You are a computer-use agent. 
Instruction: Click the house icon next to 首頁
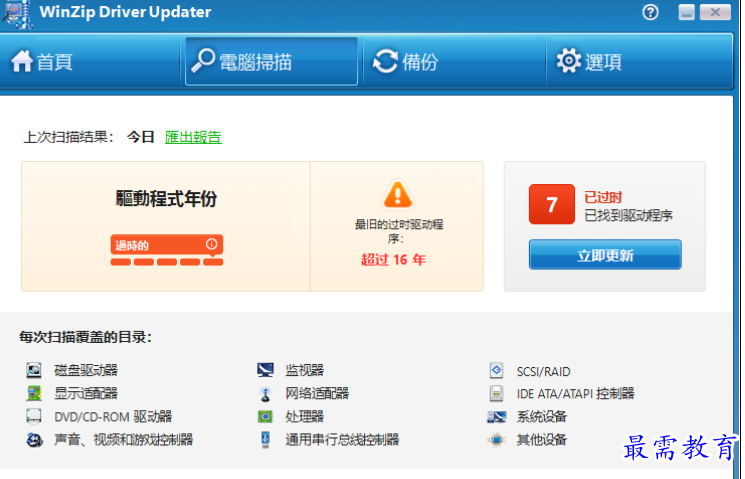[x=22, y=61]
